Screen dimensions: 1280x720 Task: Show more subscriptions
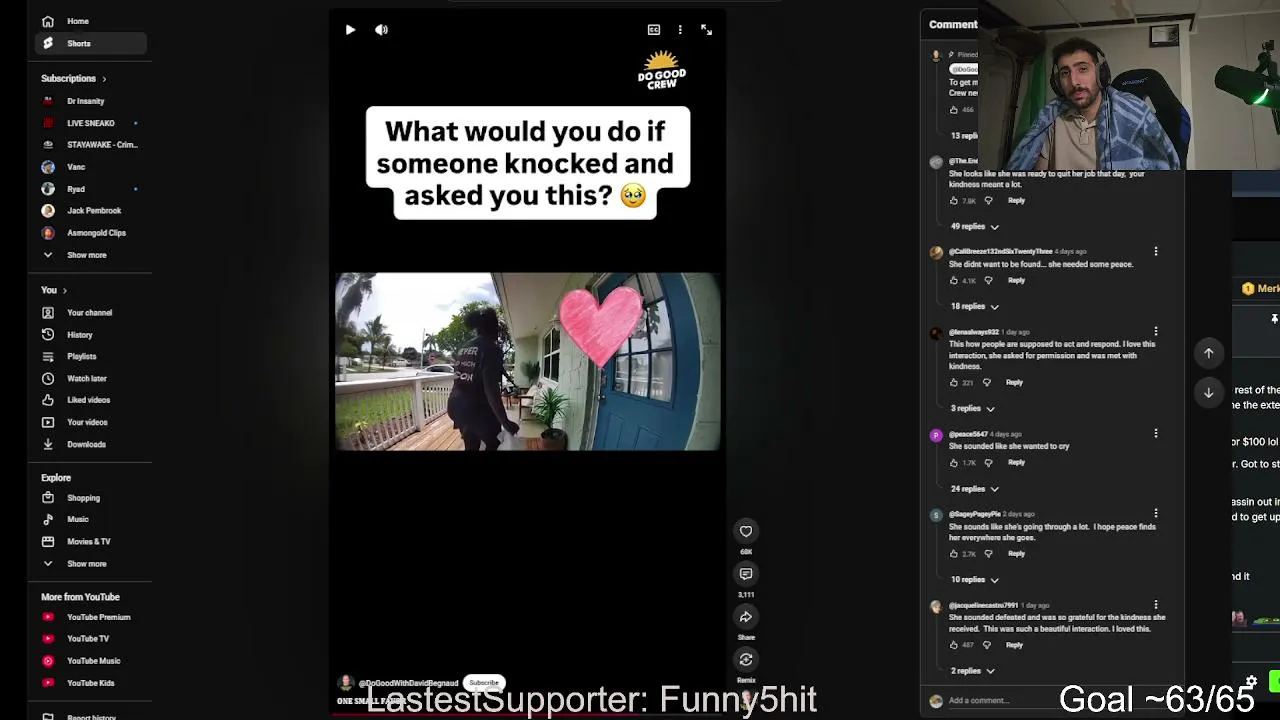(89, 255)
